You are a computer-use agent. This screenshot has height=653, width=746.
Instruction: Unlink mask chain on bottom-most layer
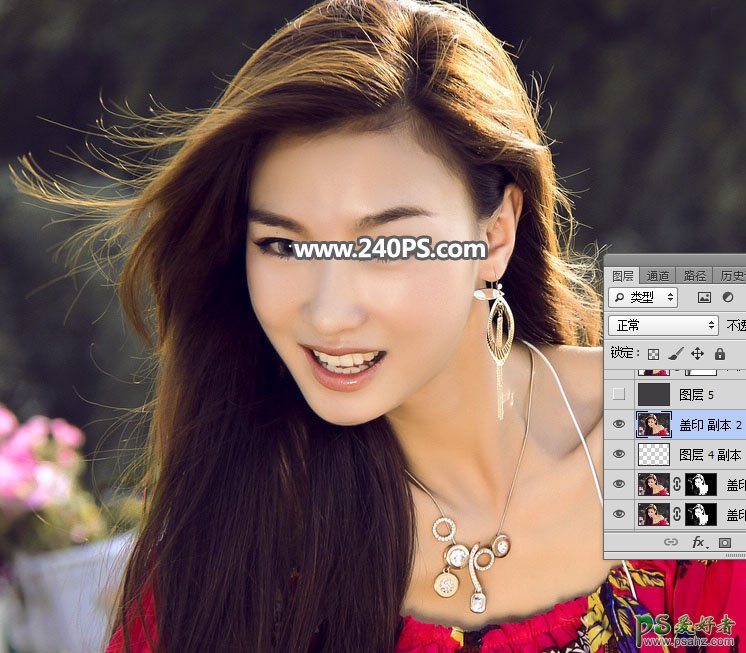click(677, 514)
